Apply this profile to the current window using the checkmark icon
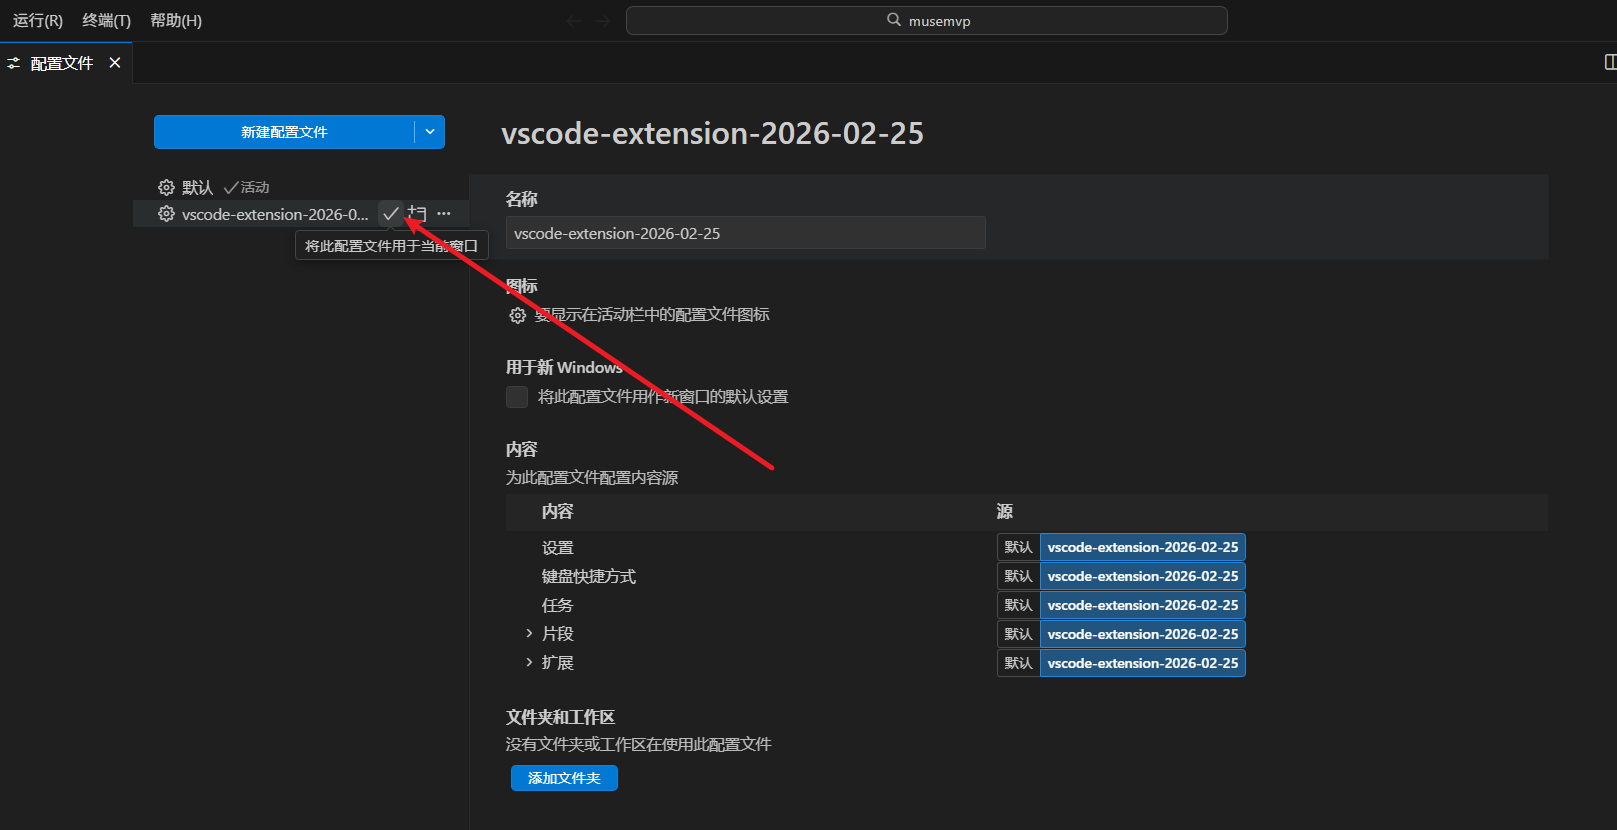The height and width of the screenshot is (830, 1617). click(x=391, y=214)
